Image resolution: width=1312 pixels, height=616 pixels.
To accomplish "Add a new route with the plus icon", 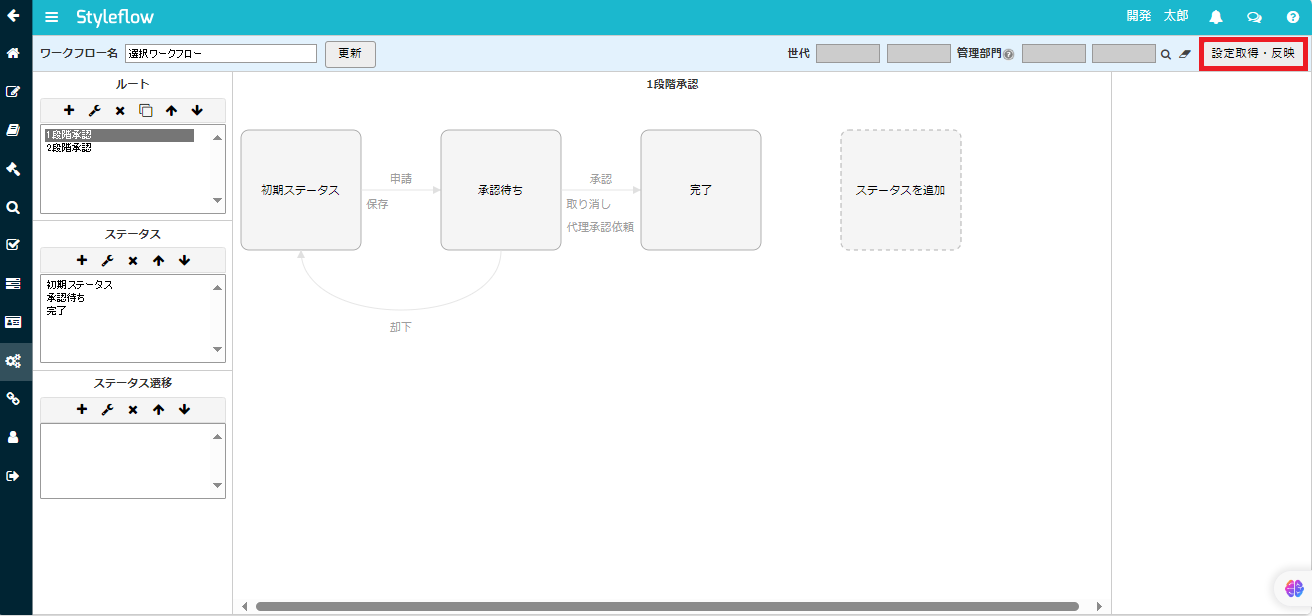I will tap(69, 110).
